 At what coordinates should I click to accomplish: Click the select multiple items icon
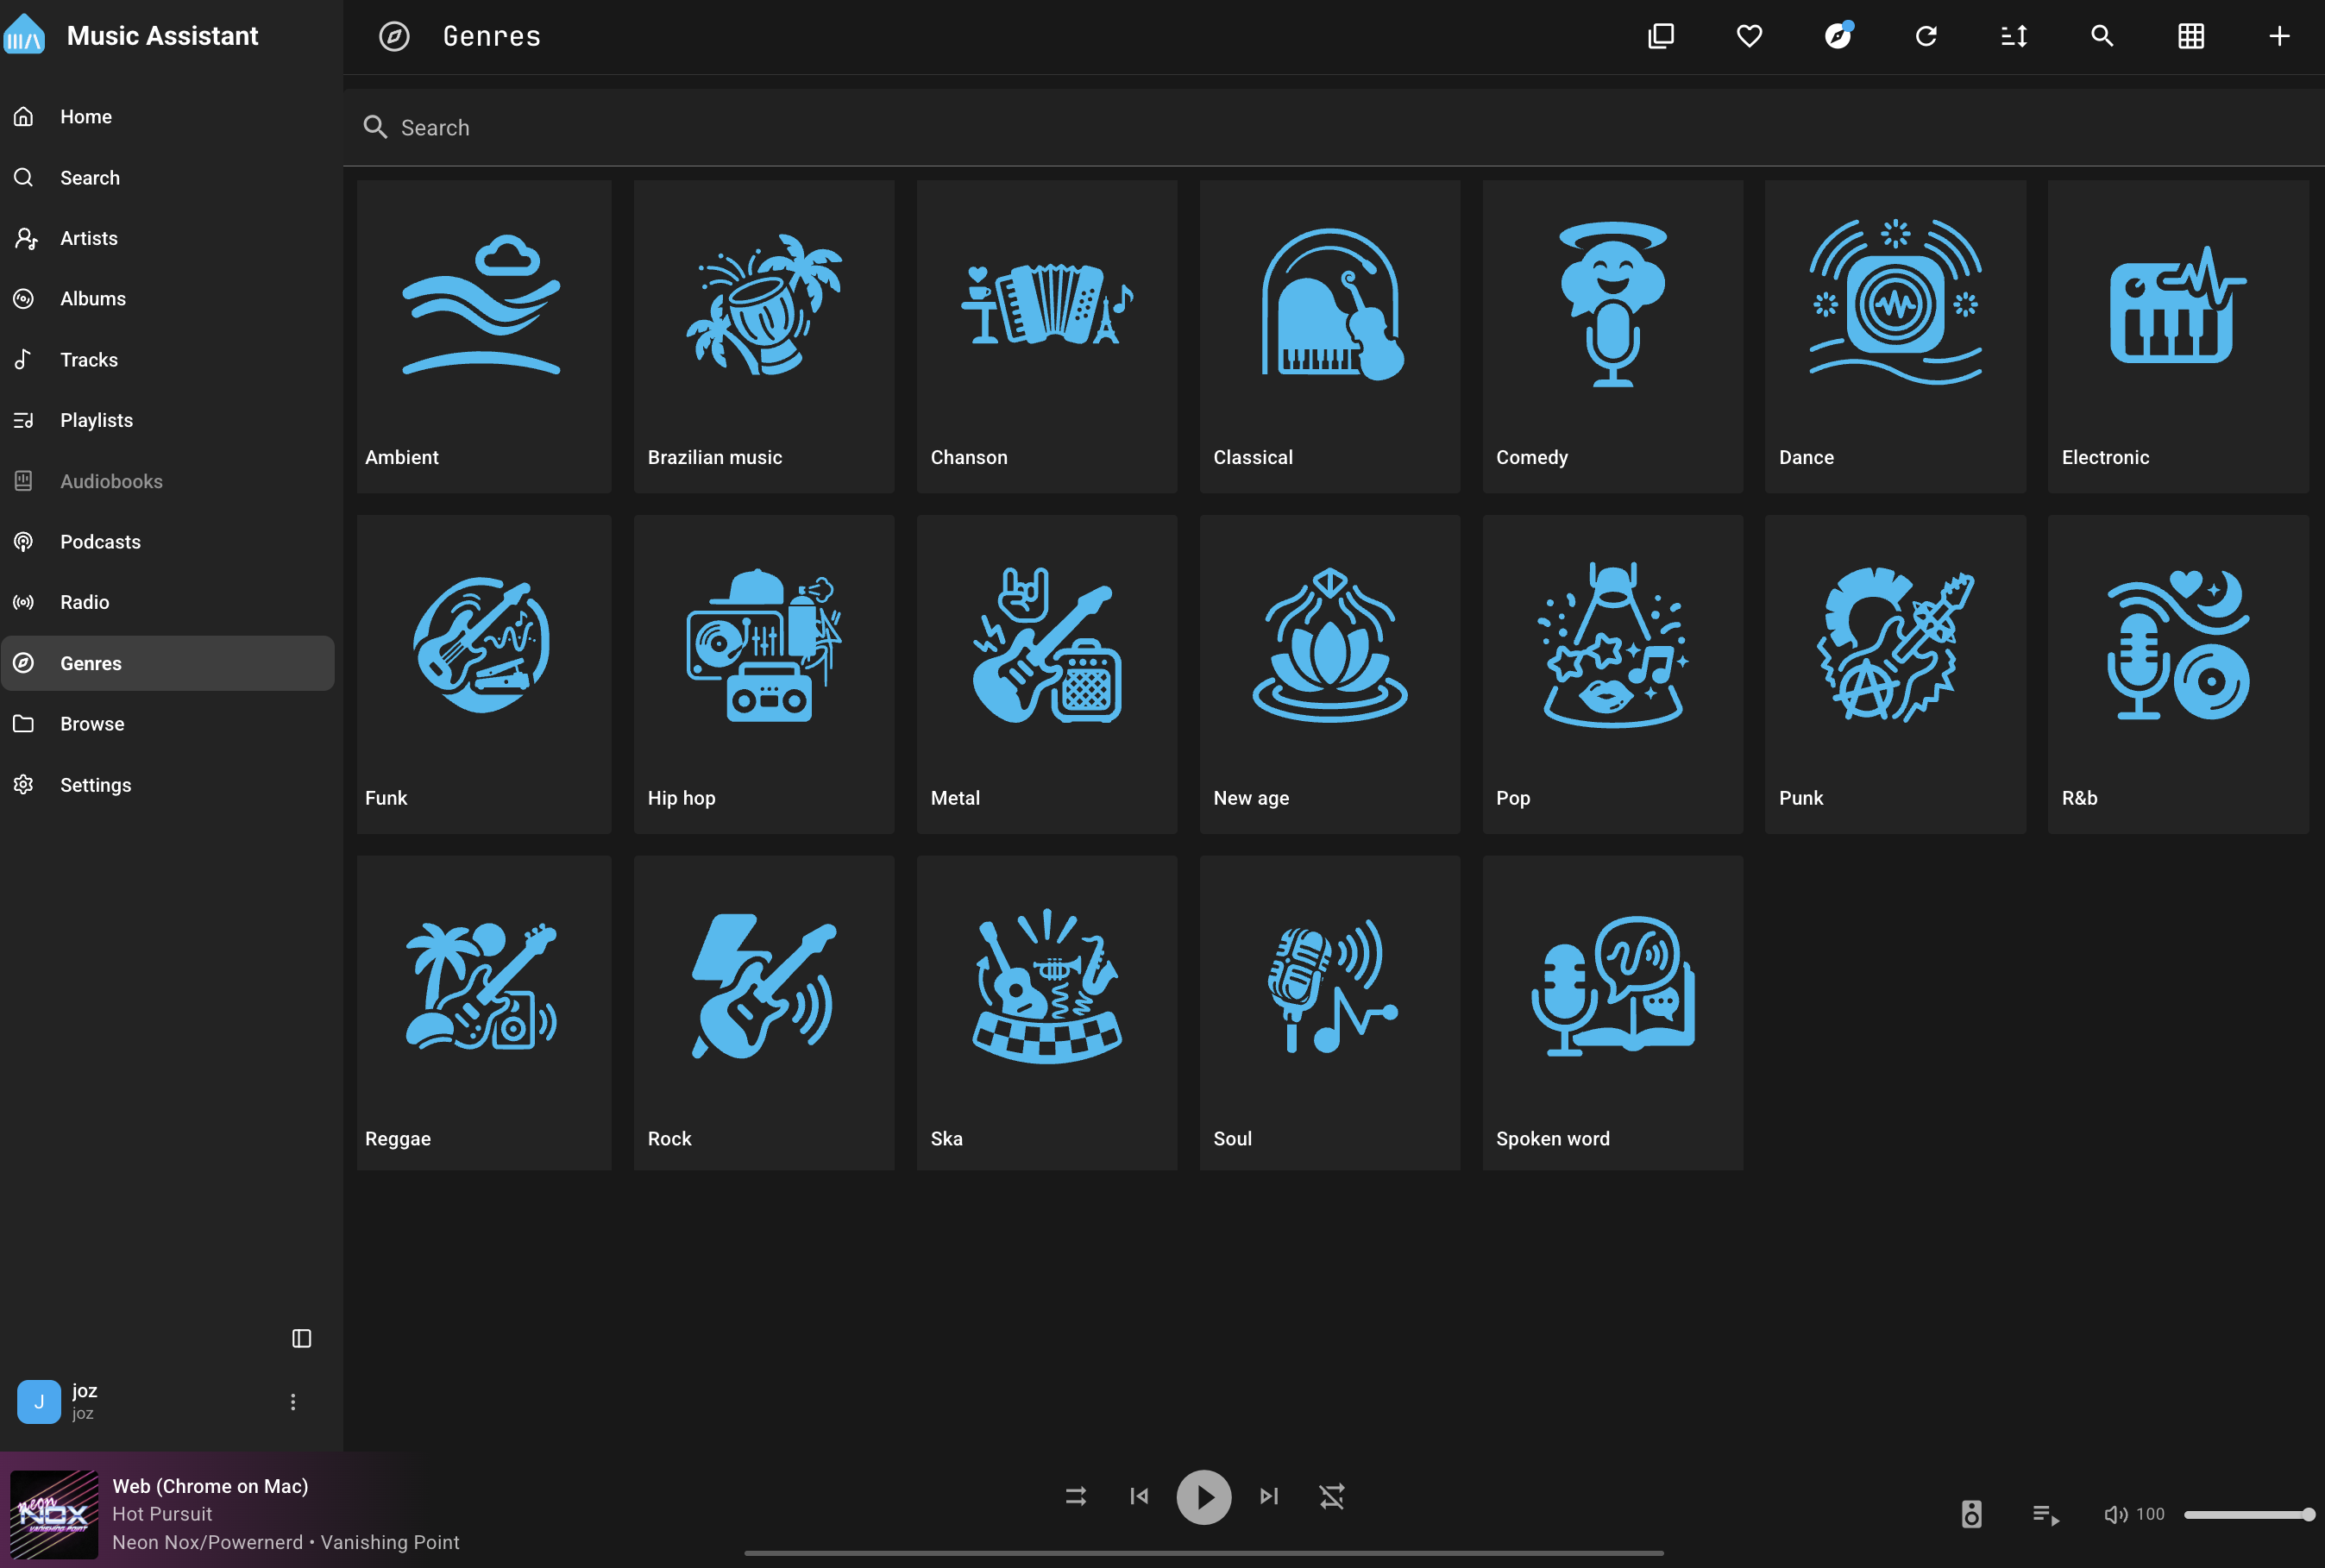pyautogui.click(x=1661, y=37)
